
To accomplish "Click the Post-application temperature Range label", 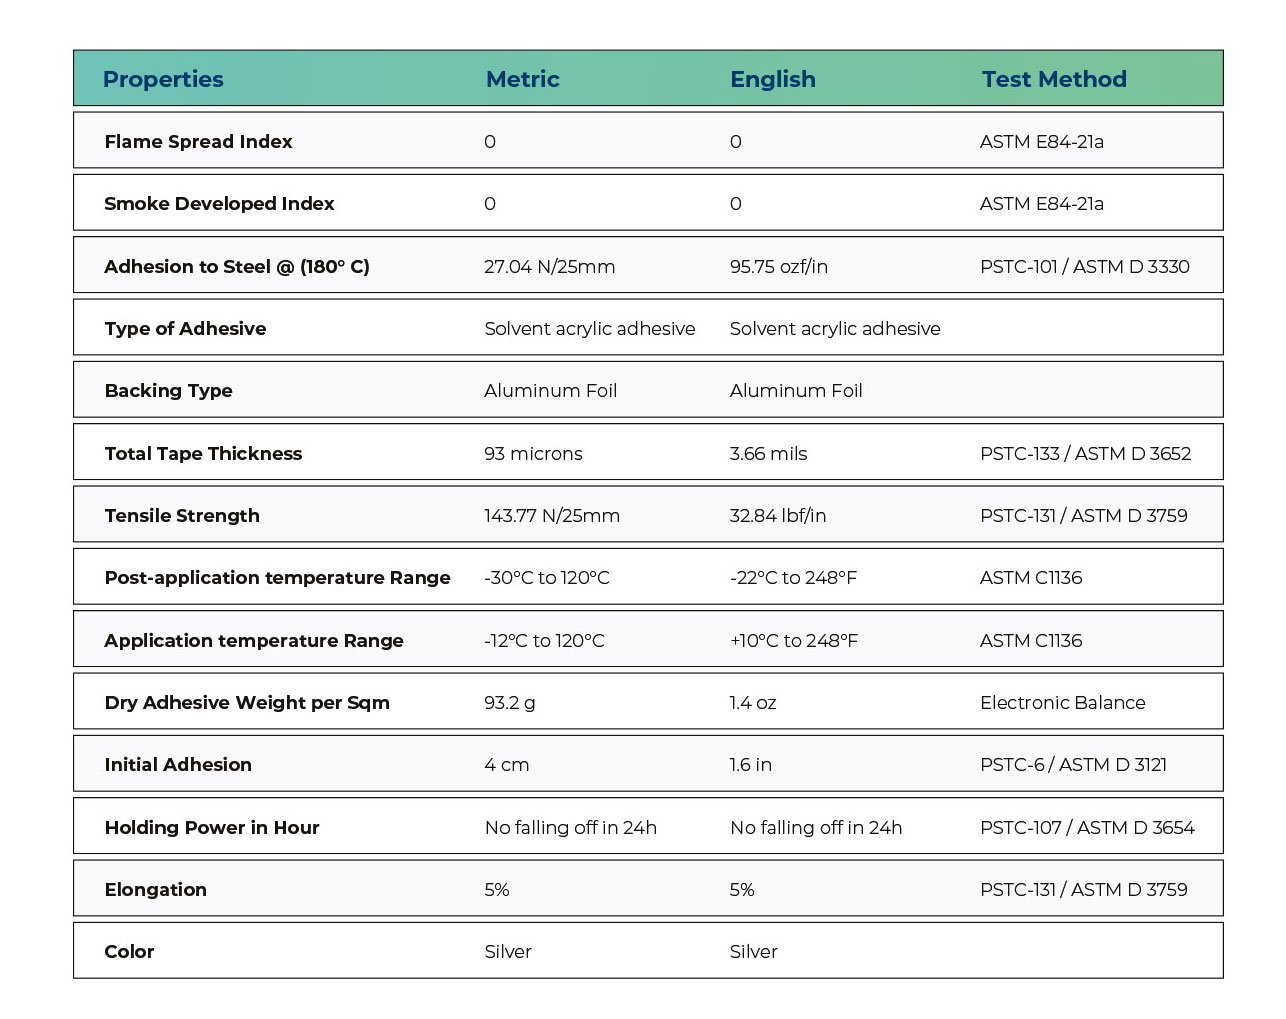I will tap(277, 578).
